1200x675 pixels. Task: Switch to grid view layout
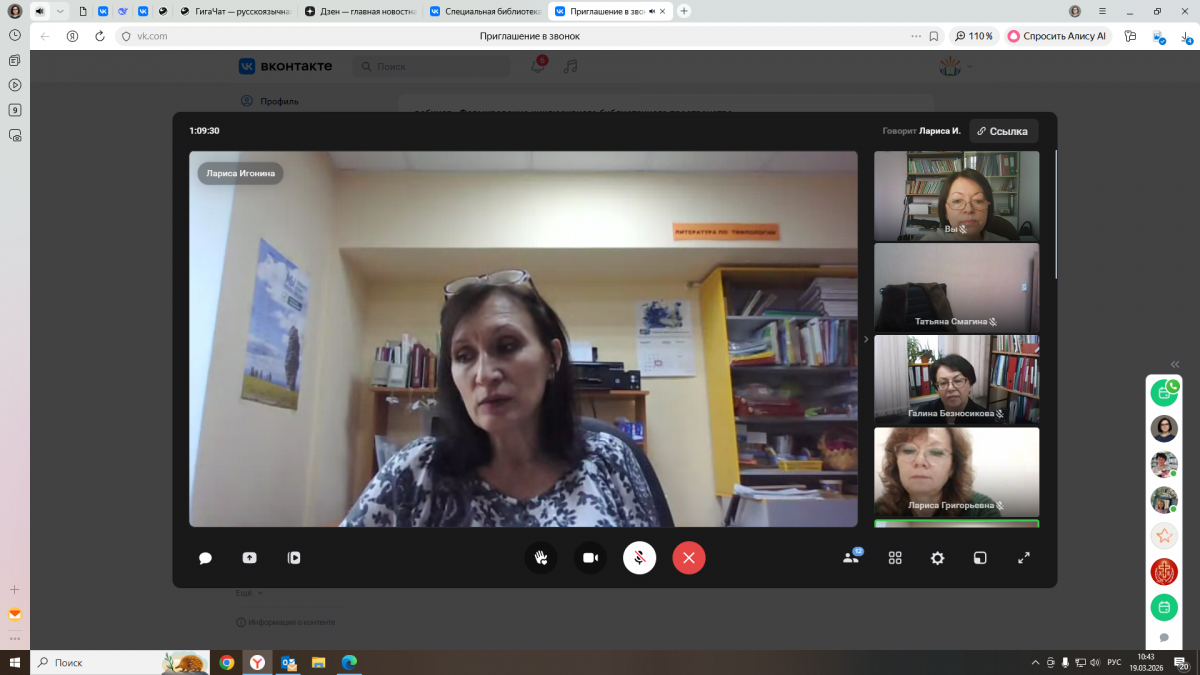[x=895, y=558]
